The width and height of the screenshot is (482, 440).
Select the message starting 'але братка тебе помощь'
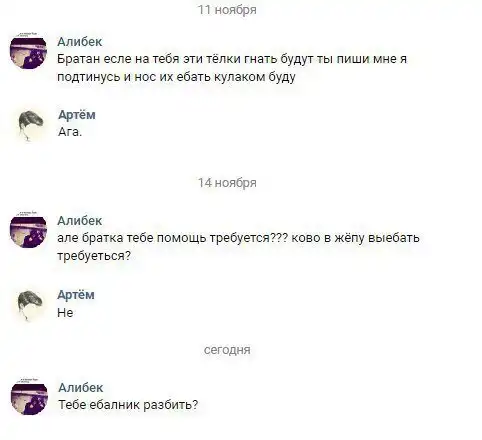point(238,247)
